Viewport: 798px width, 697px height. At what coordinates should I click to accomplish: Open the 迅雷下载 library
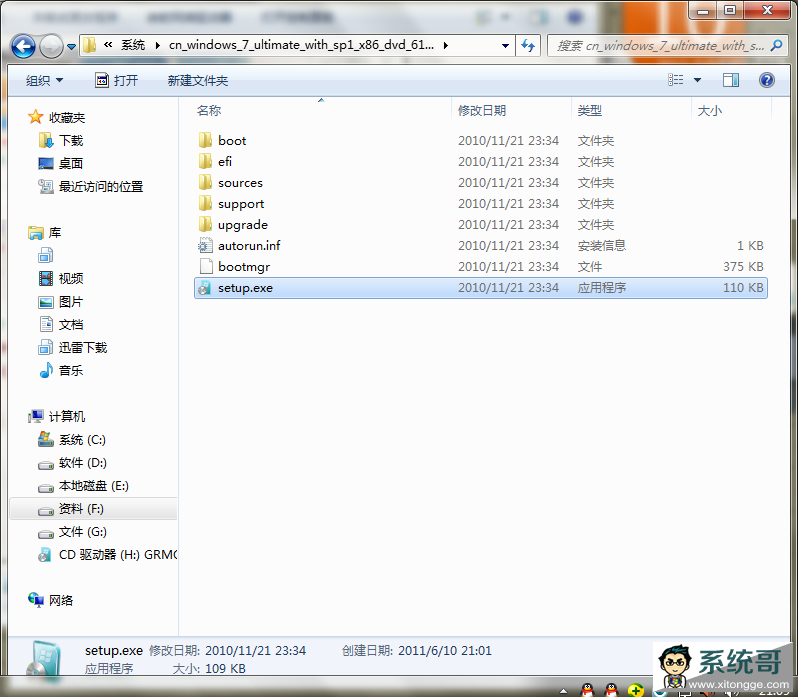click(83, 347)
